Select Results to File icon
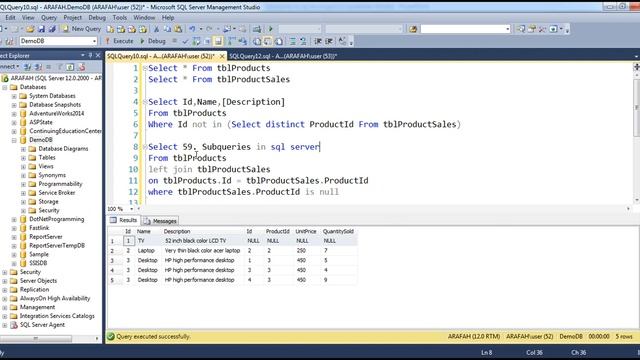640x360 pixels. tap(279, 41)
